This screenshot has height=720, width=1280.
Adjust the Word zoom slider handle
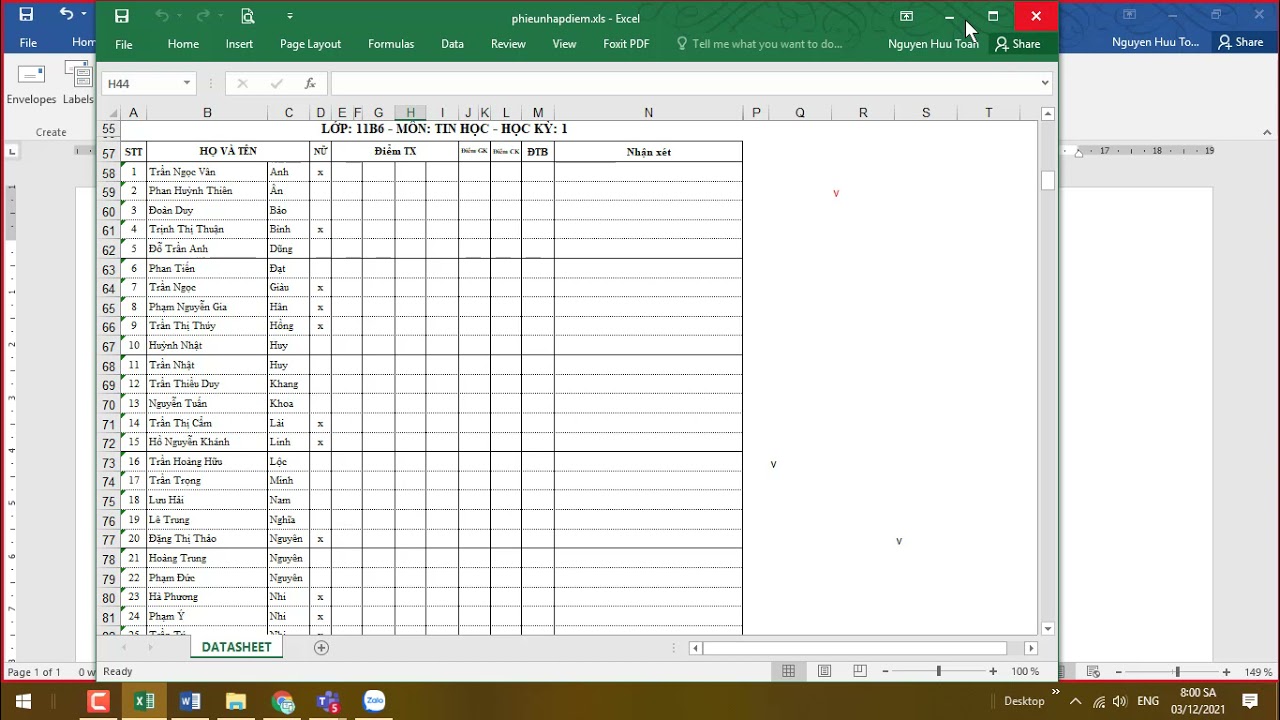[x=1177, y=672]
